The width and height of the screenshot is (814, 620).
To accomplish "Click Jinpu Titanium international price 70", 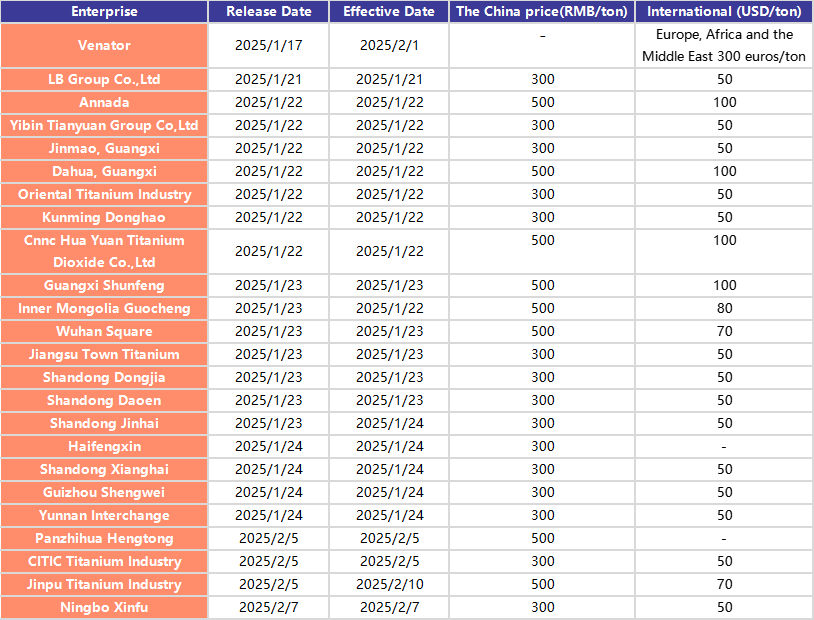I will (724, 584).
